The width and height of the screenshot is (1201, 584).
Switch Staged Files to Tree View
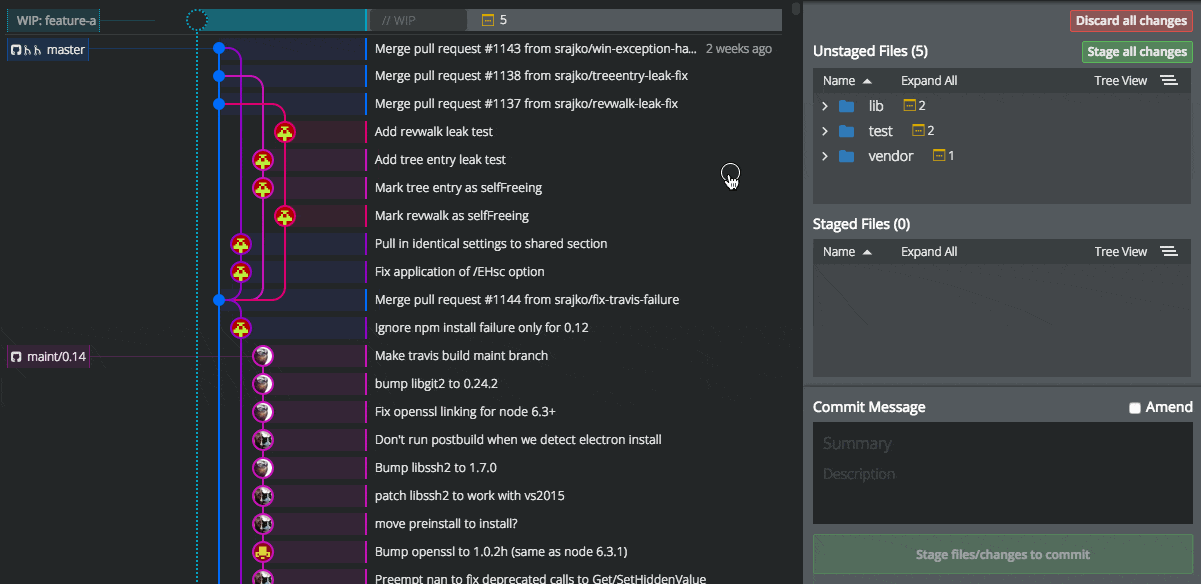(1121, 252)
